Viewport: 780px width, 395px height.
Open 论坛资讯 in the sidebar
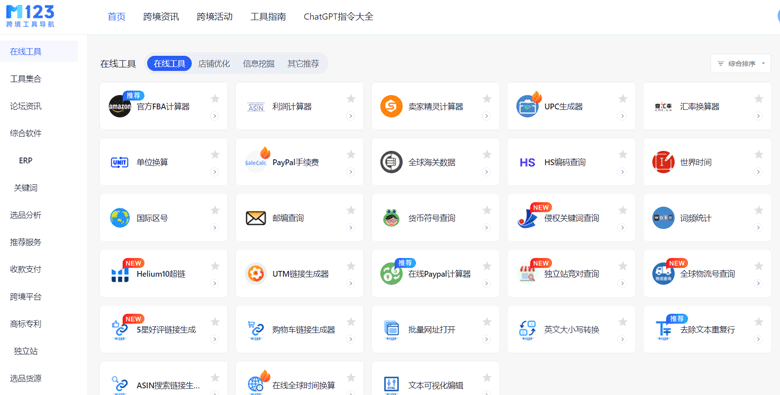tap(26, 106)
